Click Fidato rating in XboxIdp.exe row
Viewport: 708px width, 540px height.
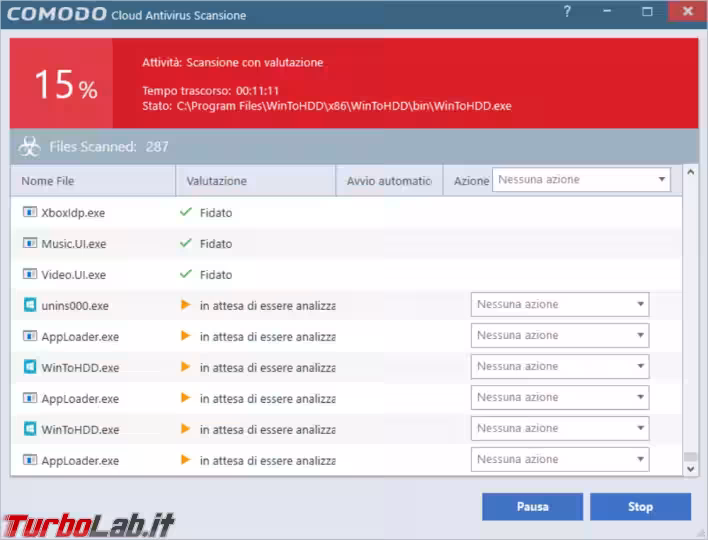point(216,213)
